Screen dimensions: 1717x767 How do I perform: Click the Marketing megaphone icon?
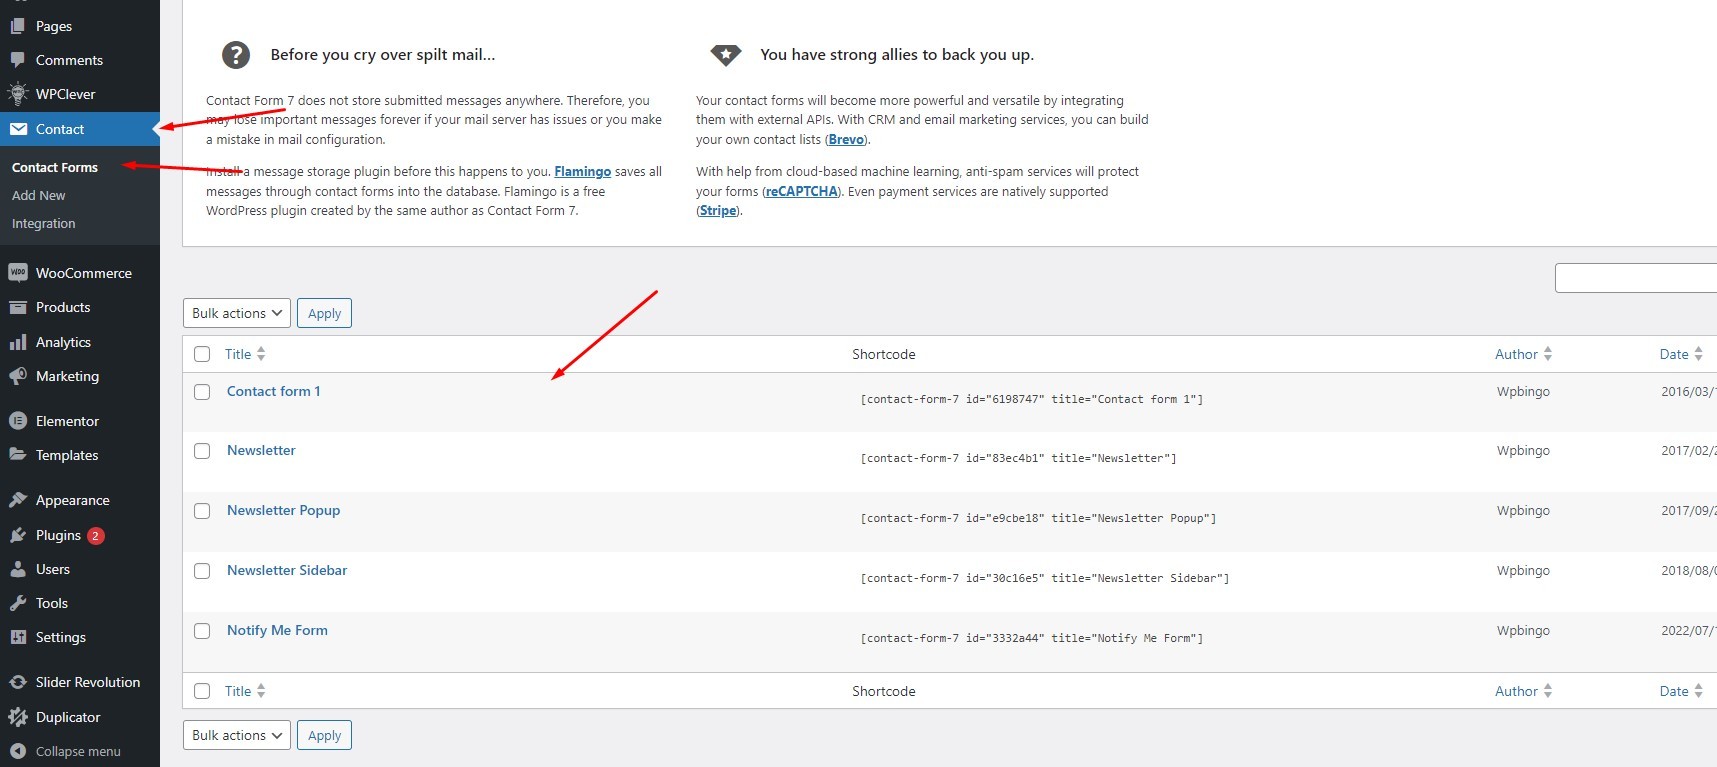click(17, 376)
